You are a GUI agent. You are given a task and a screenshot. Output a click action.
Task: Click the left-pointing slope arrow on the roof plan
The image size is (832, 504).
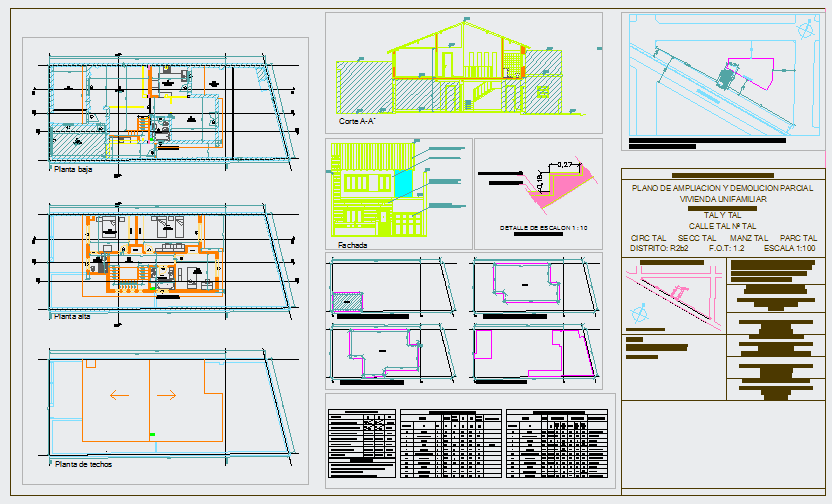tap(120, 395)
